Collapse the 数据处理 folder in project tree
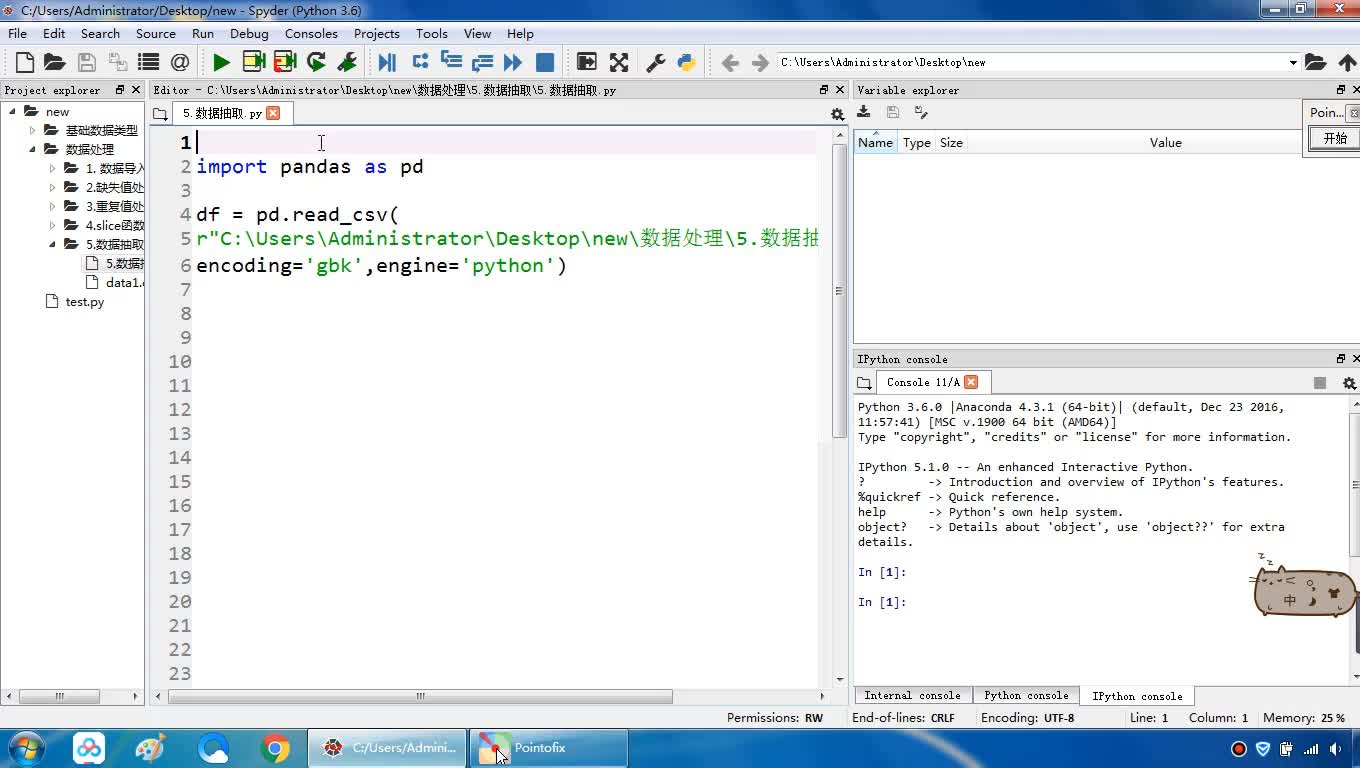Image resolution: width=1360 pixels, height=768 pixels. click(33, 150)
